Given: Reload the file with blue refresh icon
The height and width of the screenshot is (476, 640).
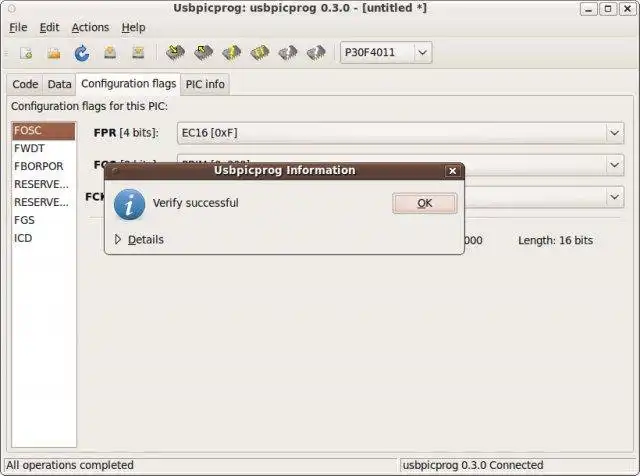Looking at the screenshot, I should 82,53.
